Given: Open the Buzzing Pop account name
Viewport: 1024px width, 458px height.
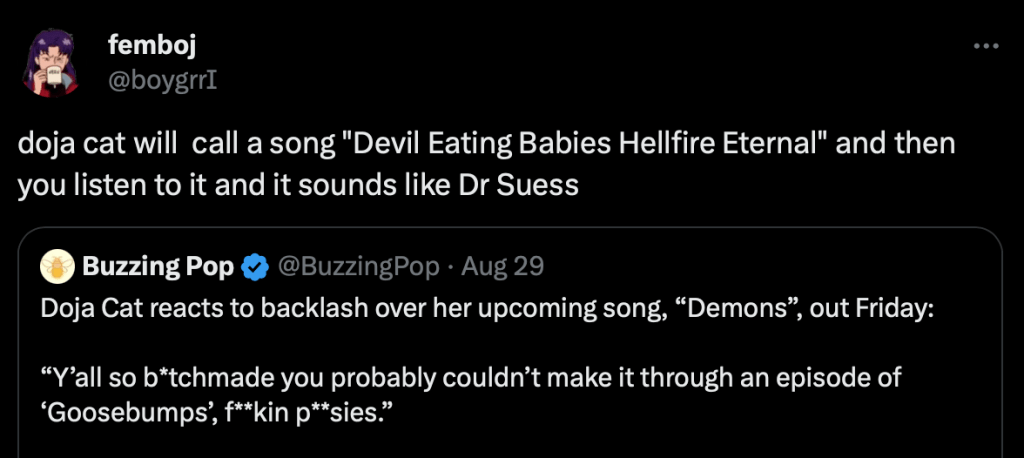Looking at the screenshot, I should 157,267.
